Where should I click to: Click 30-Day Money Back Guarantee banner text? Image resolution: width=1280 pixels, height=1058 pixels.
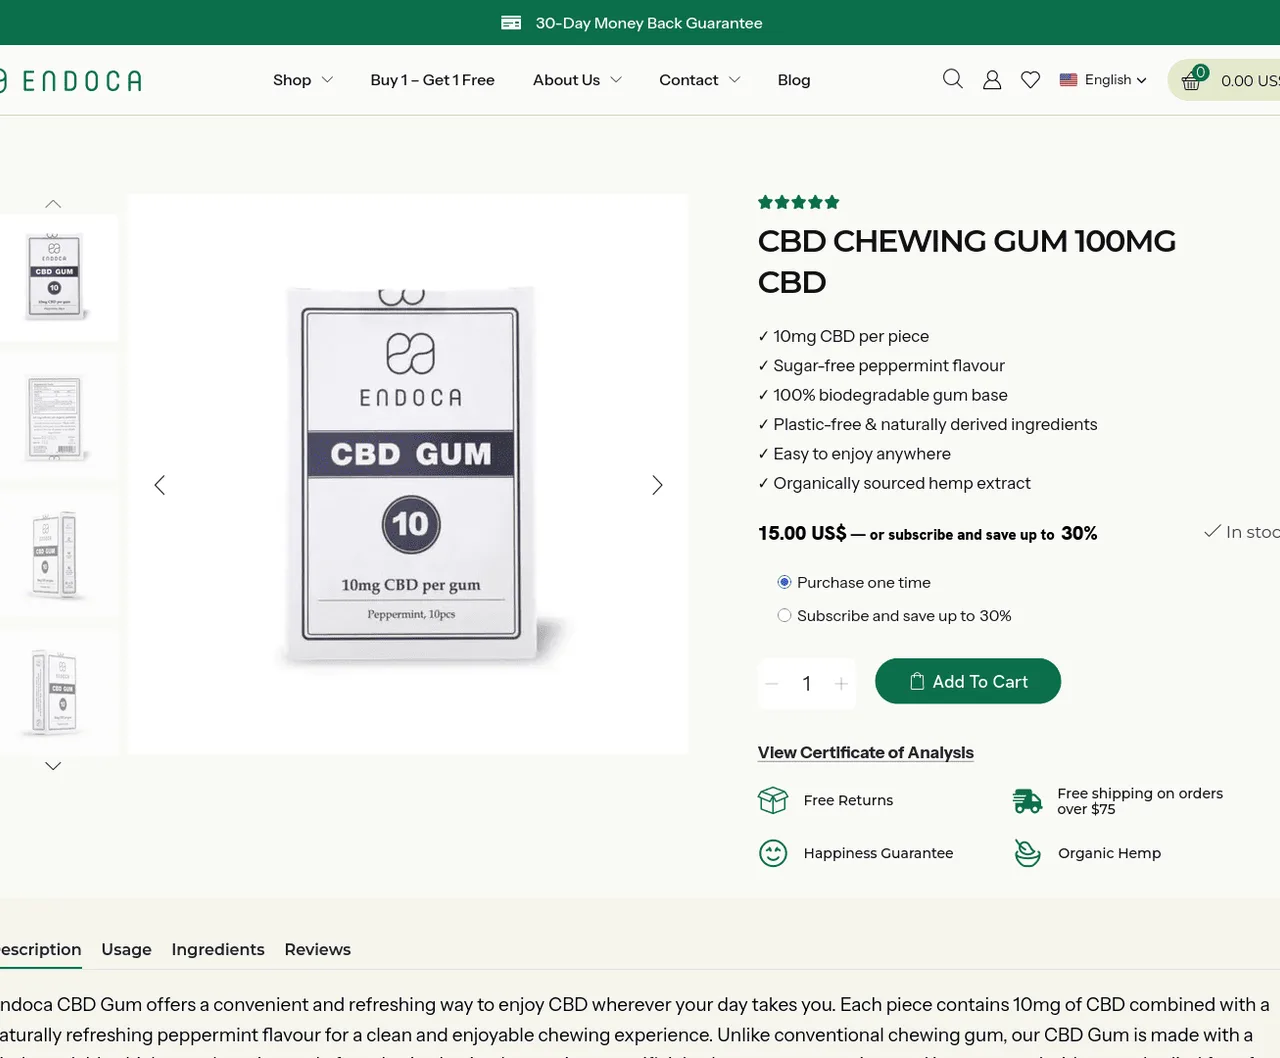pyautogui.click(x=649, y=23)
